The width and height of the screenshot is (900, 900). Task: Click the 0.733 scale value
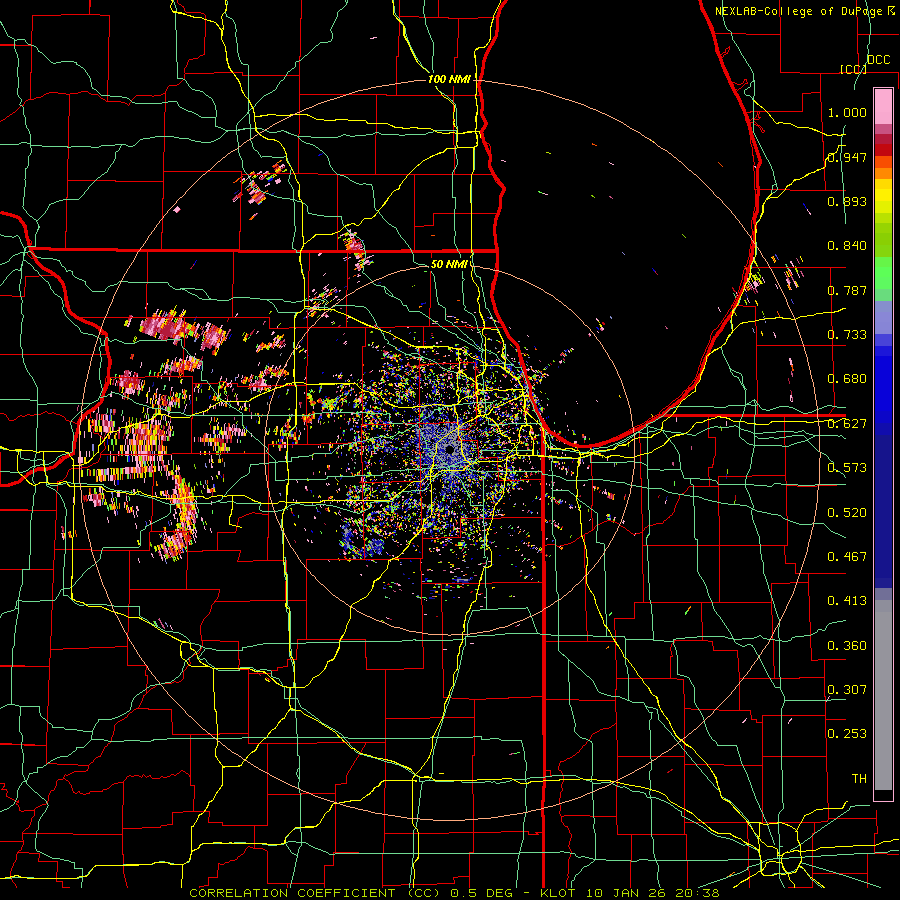tap(847, 334)
